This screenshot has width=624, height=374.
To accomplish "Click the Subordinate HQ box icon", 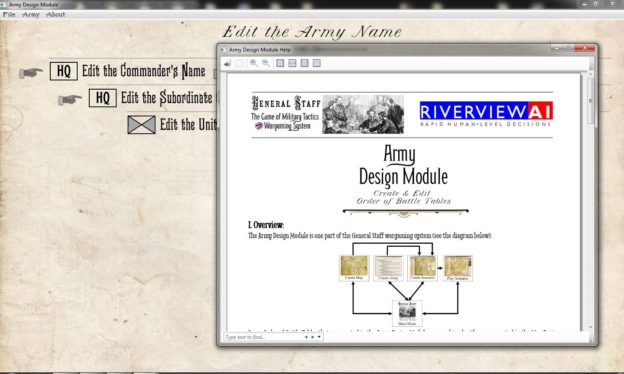I will click(103, 98).
